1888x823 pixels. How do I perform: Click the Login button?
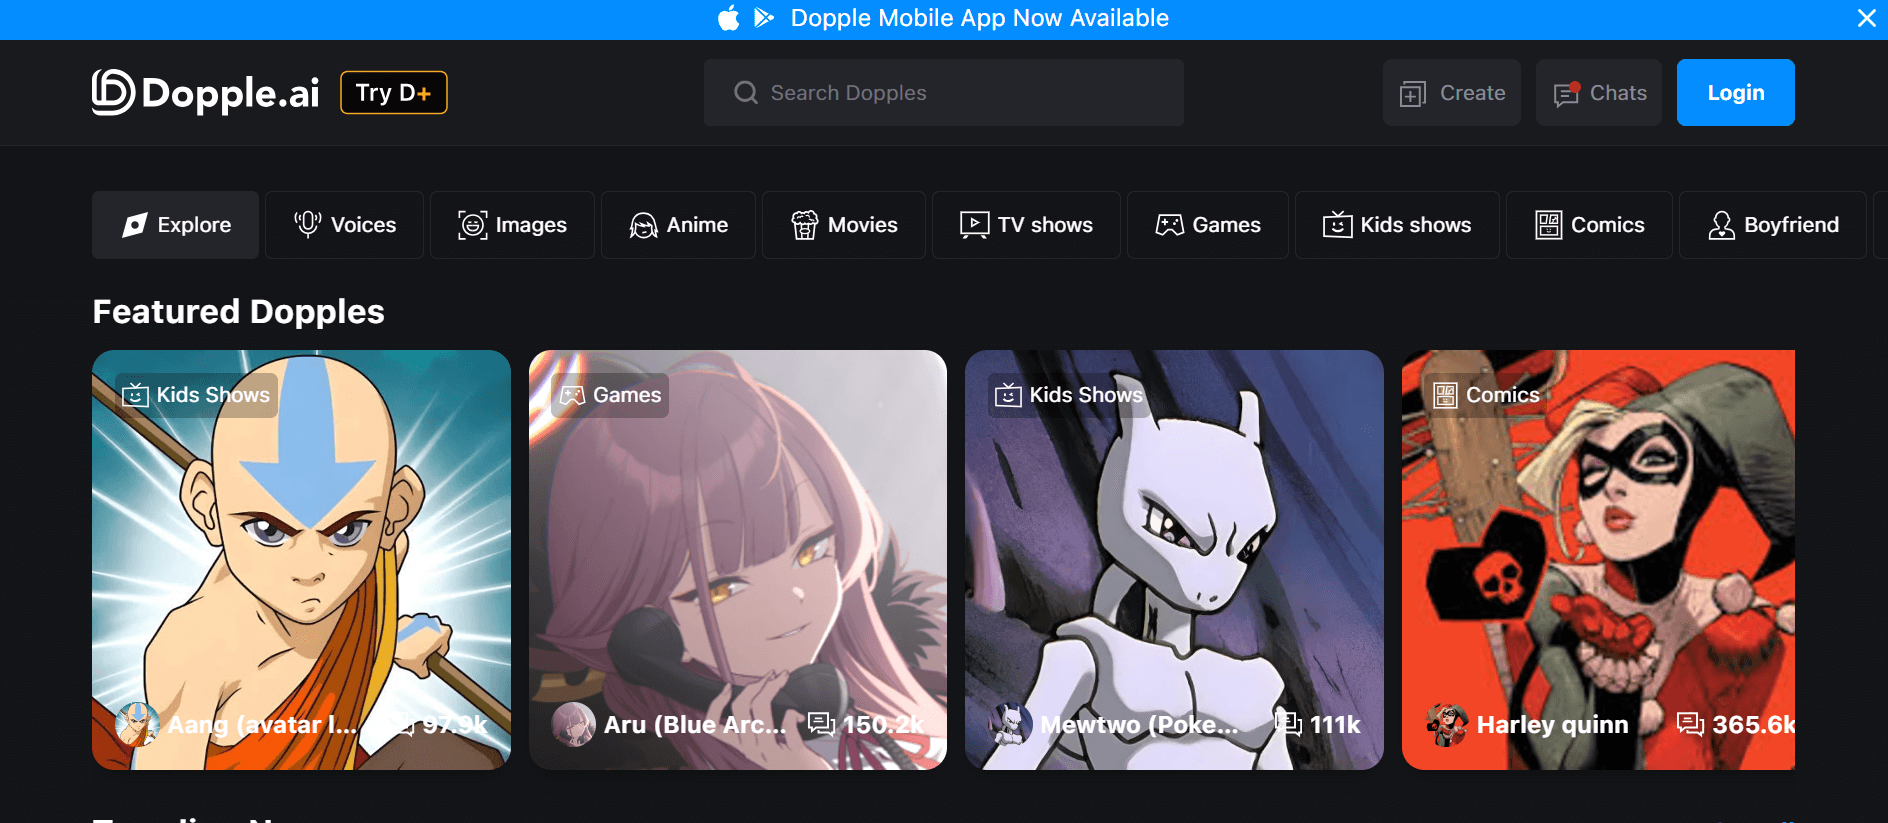point(1736,93)
